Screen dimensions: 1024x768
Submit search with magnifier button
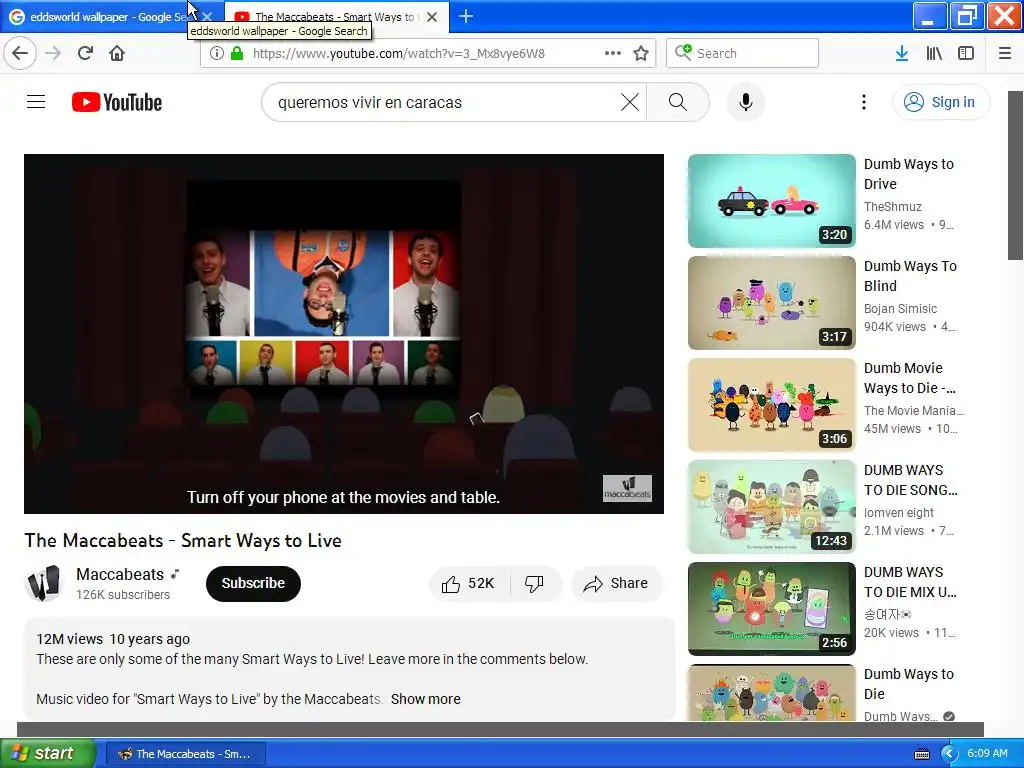pyautogui.click(x=678, y=103)
